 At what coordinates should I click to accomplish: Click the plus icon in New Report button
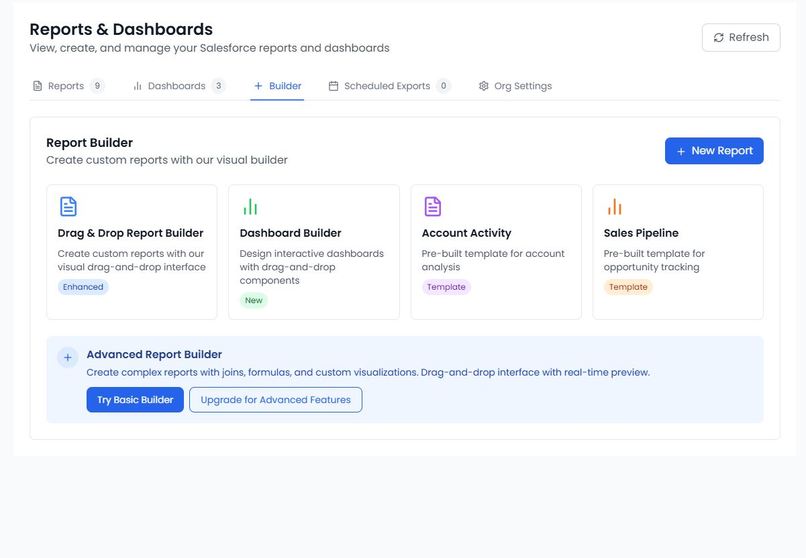(x=681, y=152)
